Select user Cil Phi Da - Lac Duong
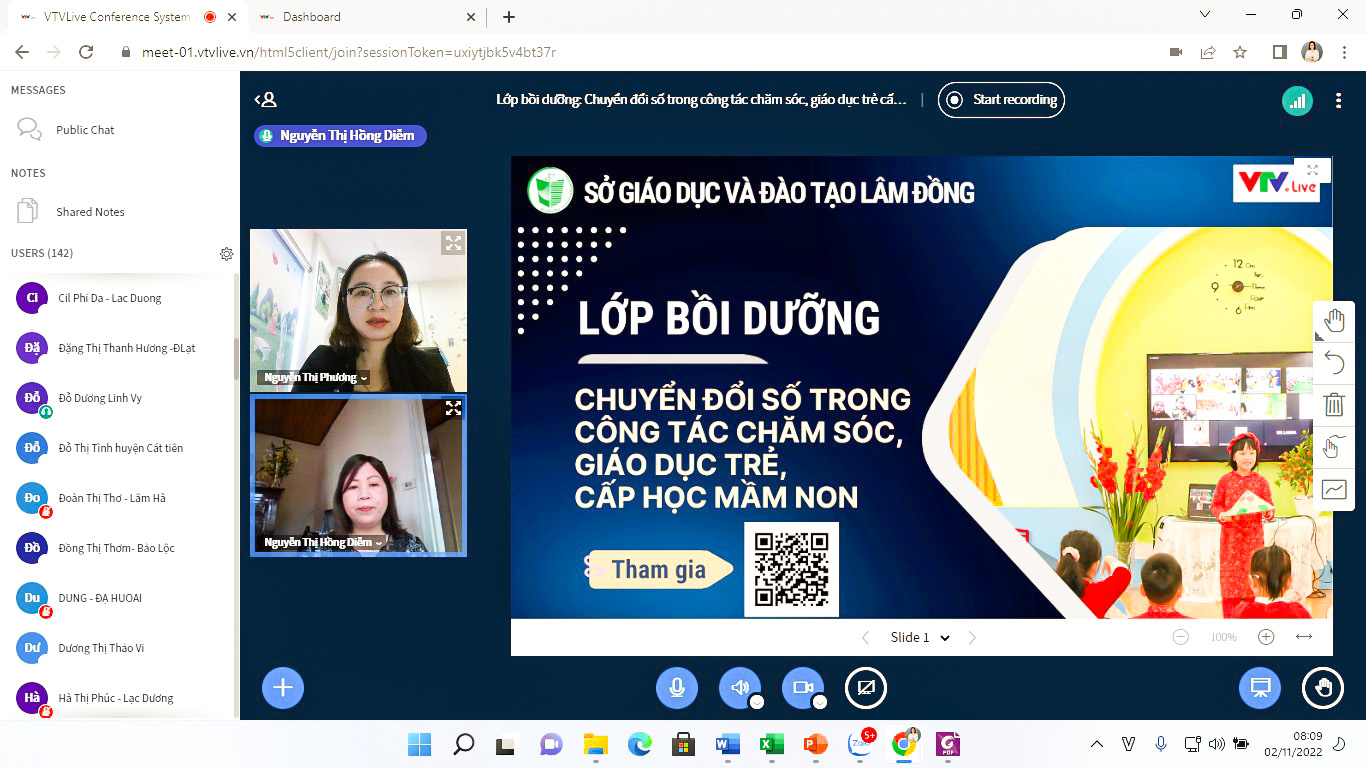 click(x=118, y=298)
